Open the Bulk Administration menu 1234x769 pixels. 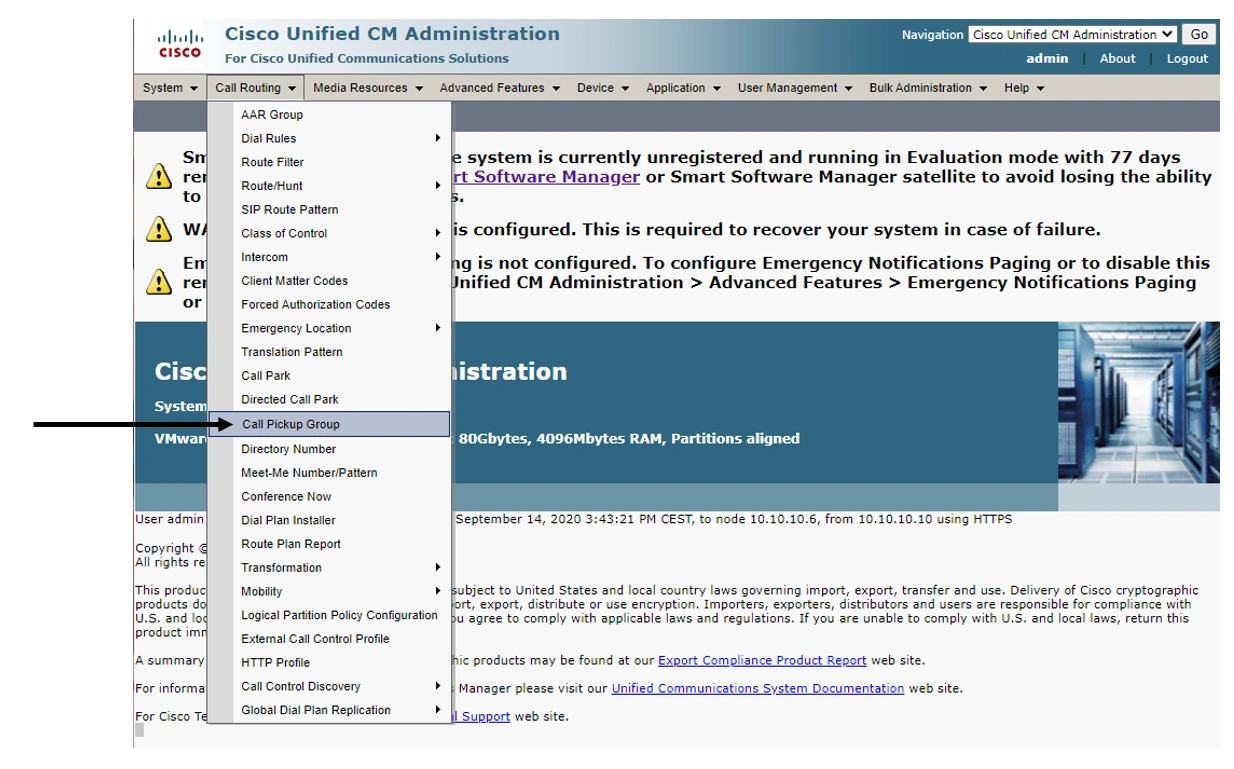[928, 88]
